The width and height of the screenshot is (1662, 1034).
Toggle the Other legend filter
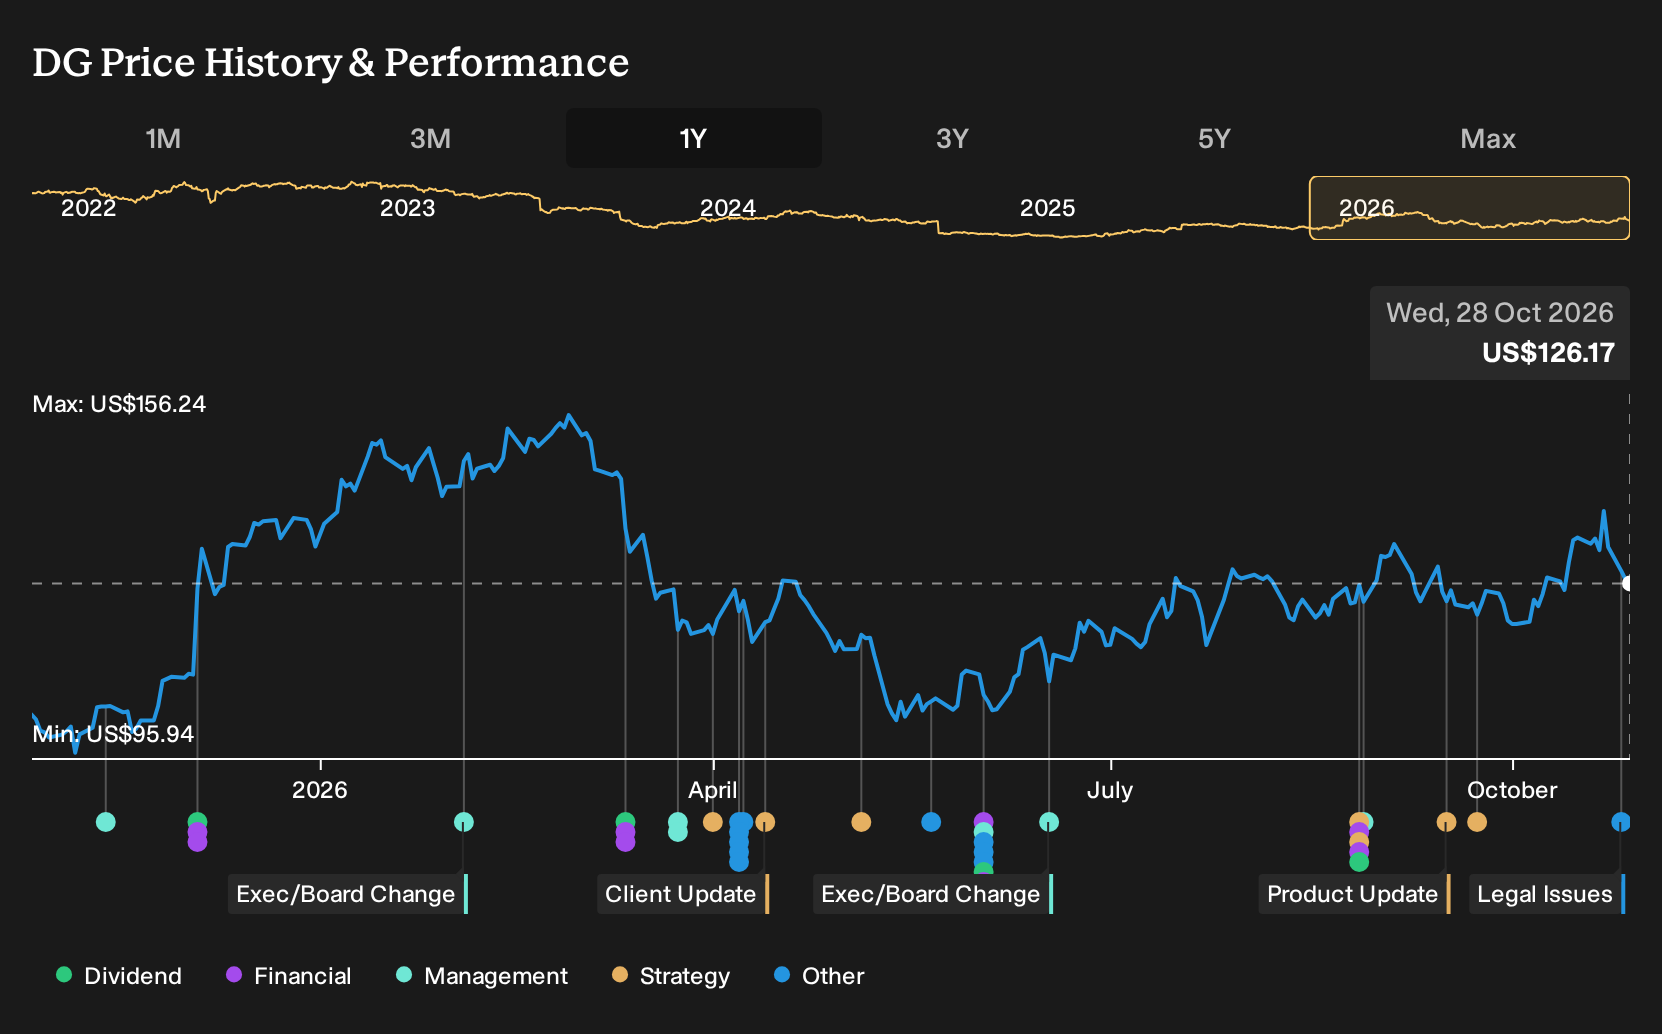pyautogui.click(x=819, y=976)
